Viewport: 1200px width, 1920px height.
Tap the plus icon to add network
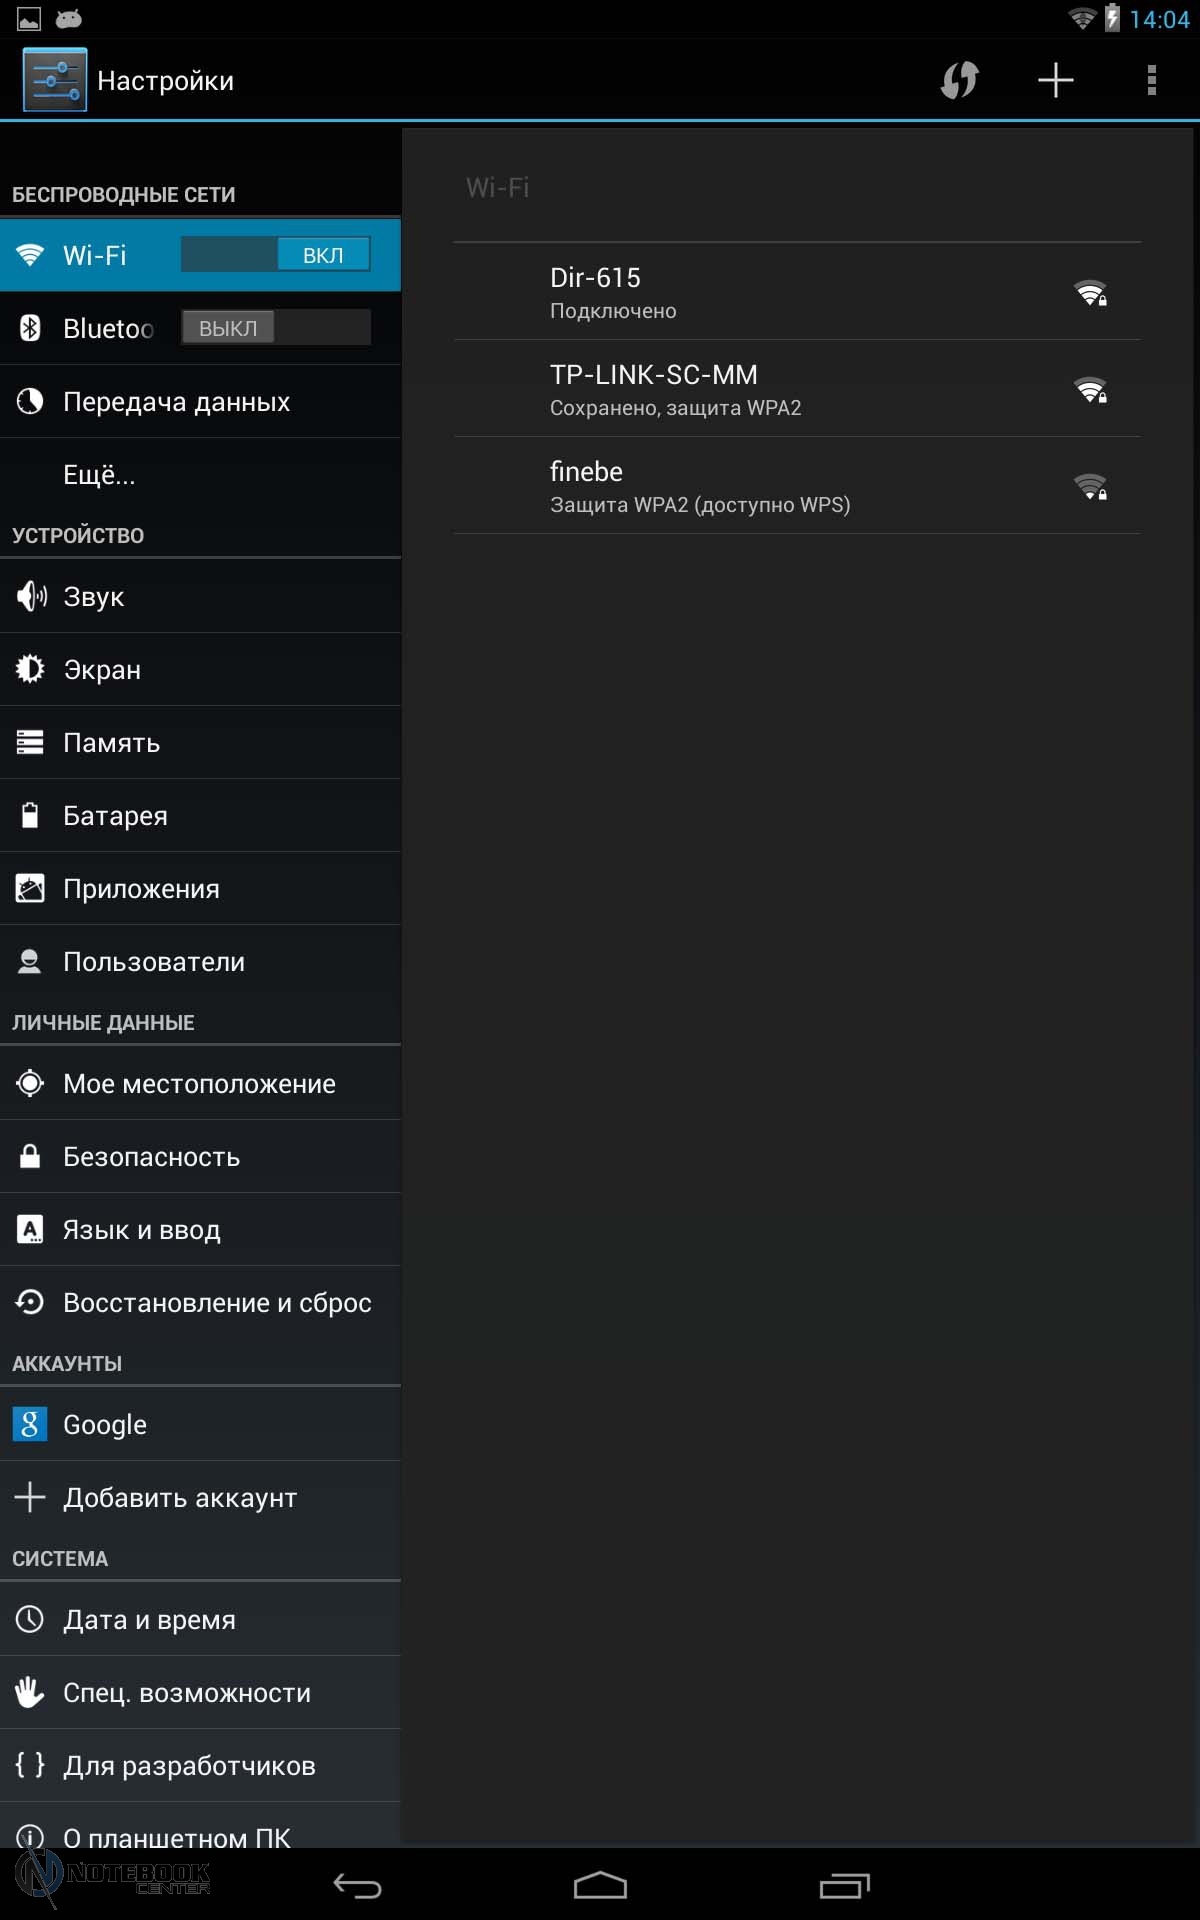(1055, 80)
